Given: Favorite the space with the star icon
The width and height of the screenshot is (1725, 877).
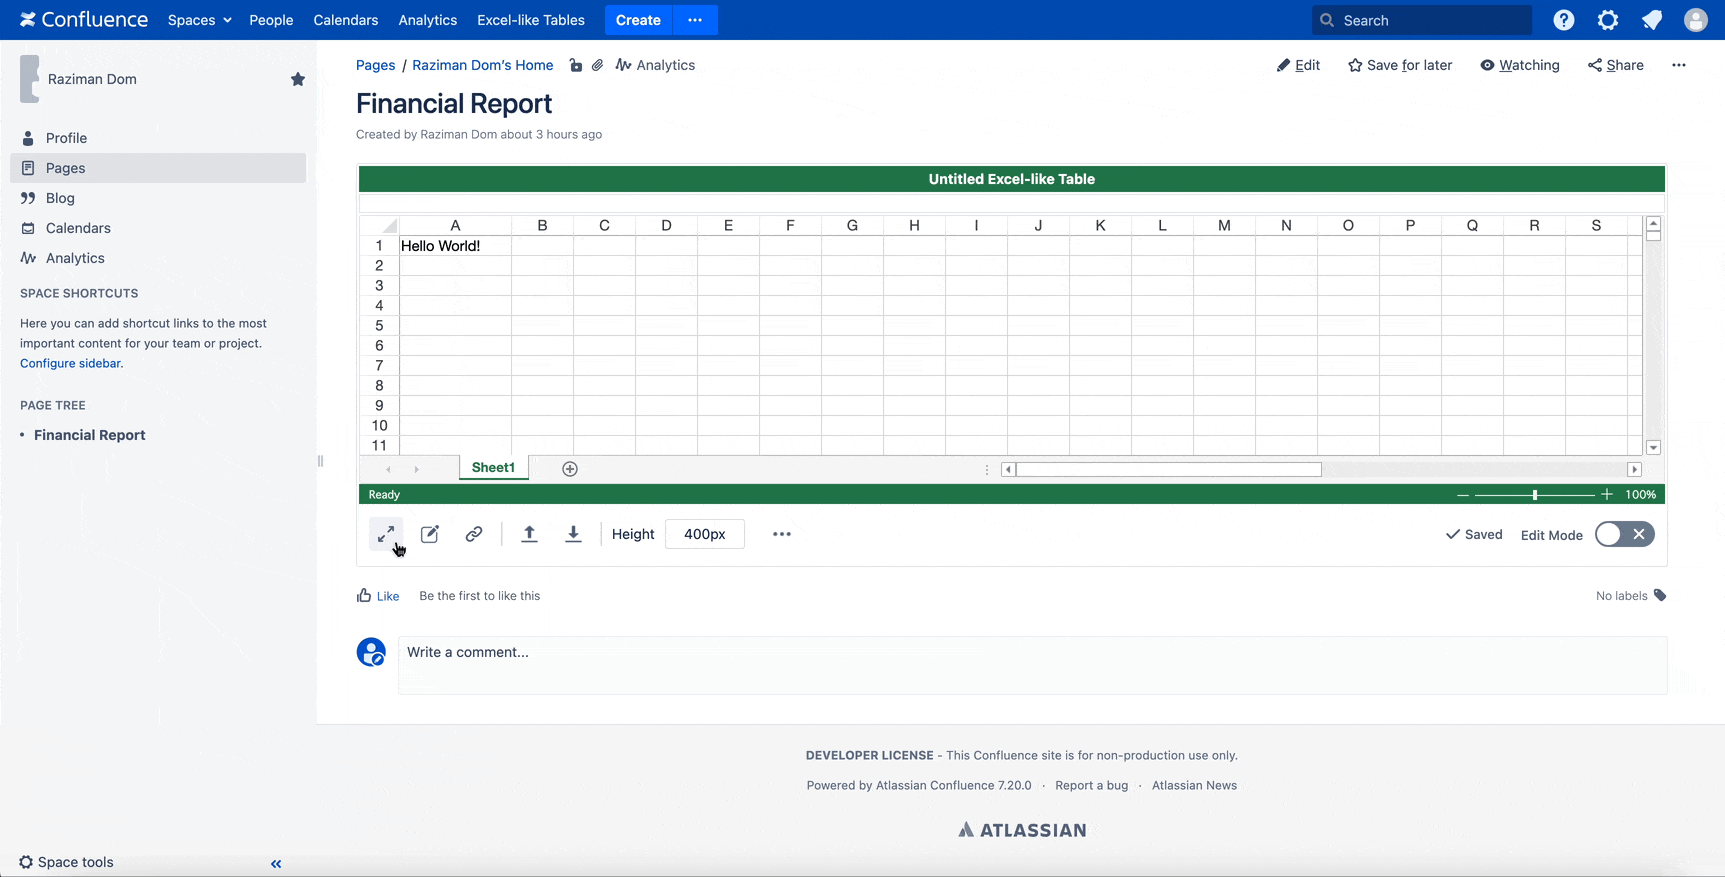Looking at the screenshot, I should [298, 79].
